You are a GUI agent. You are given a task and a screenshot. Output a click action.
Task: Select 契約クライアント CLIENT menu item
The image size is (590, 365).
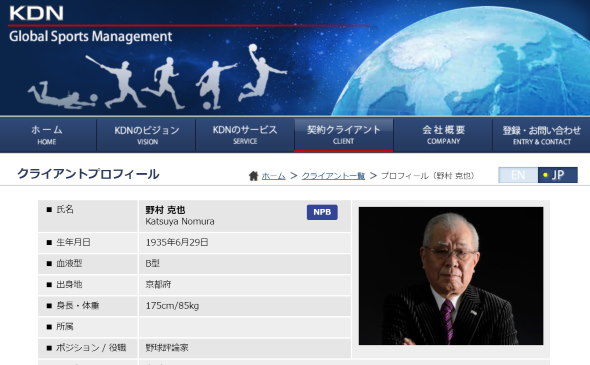(x=344, y=135)
